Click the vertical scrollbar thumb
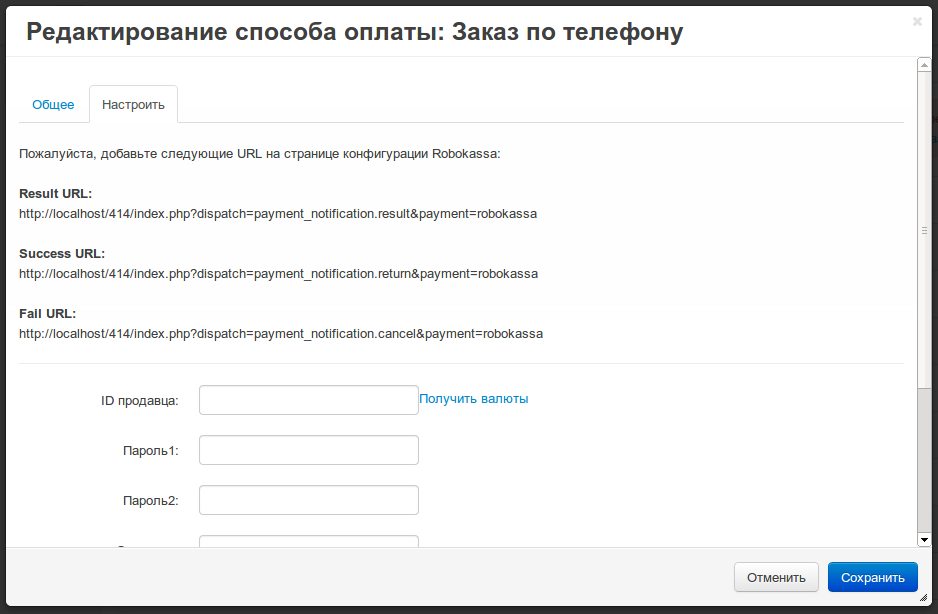Viewport: 938px width, 614px height. point(924,230)
